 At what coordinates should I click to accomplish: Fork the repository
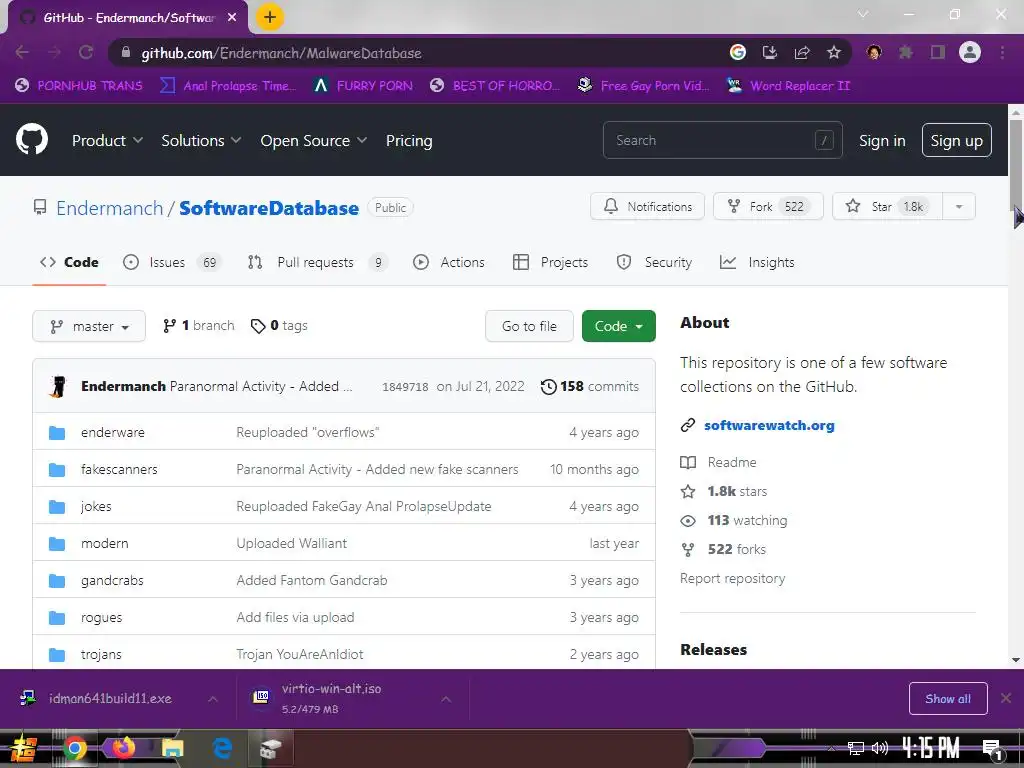[768, 206]
